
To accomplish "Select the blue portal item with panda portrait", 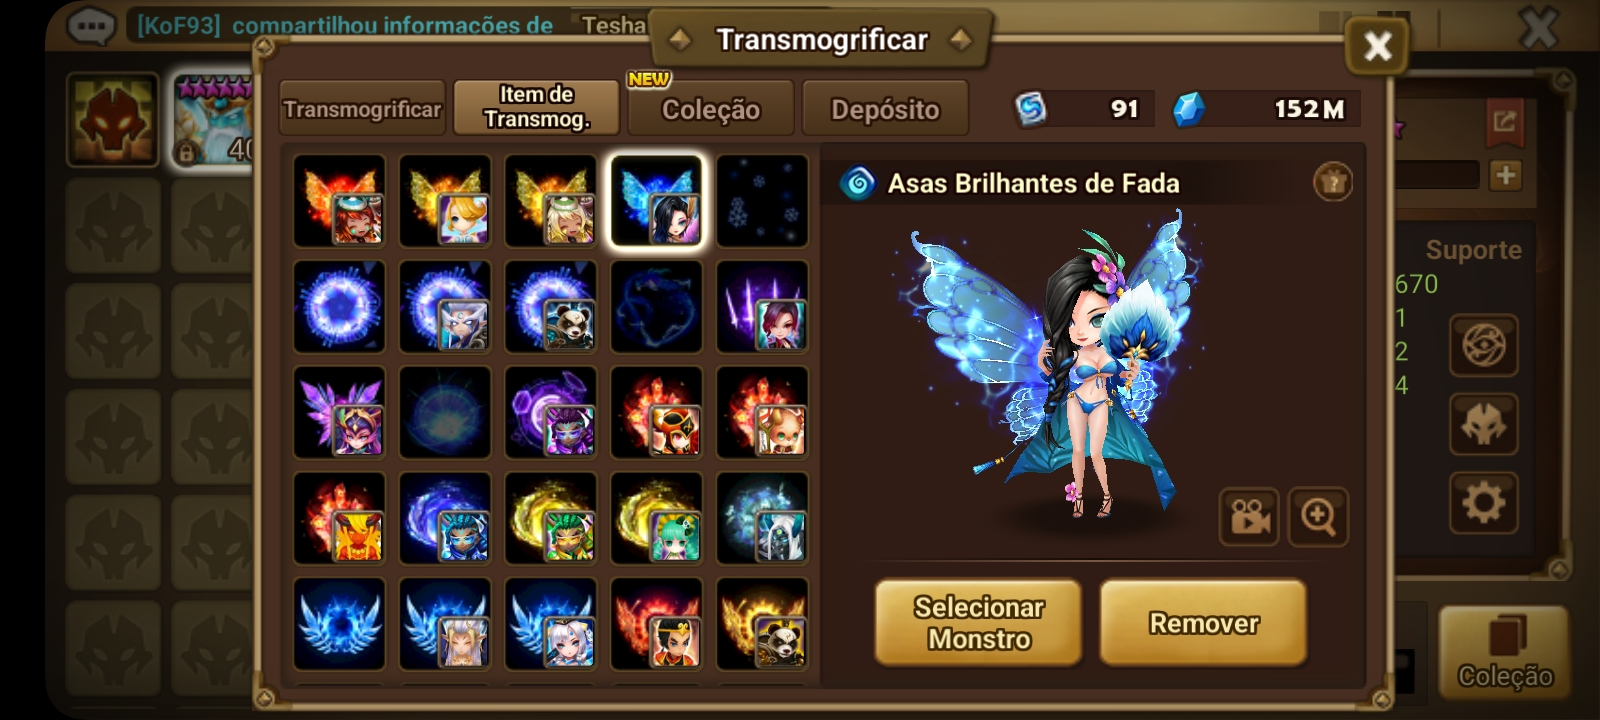I will [550, 307].
